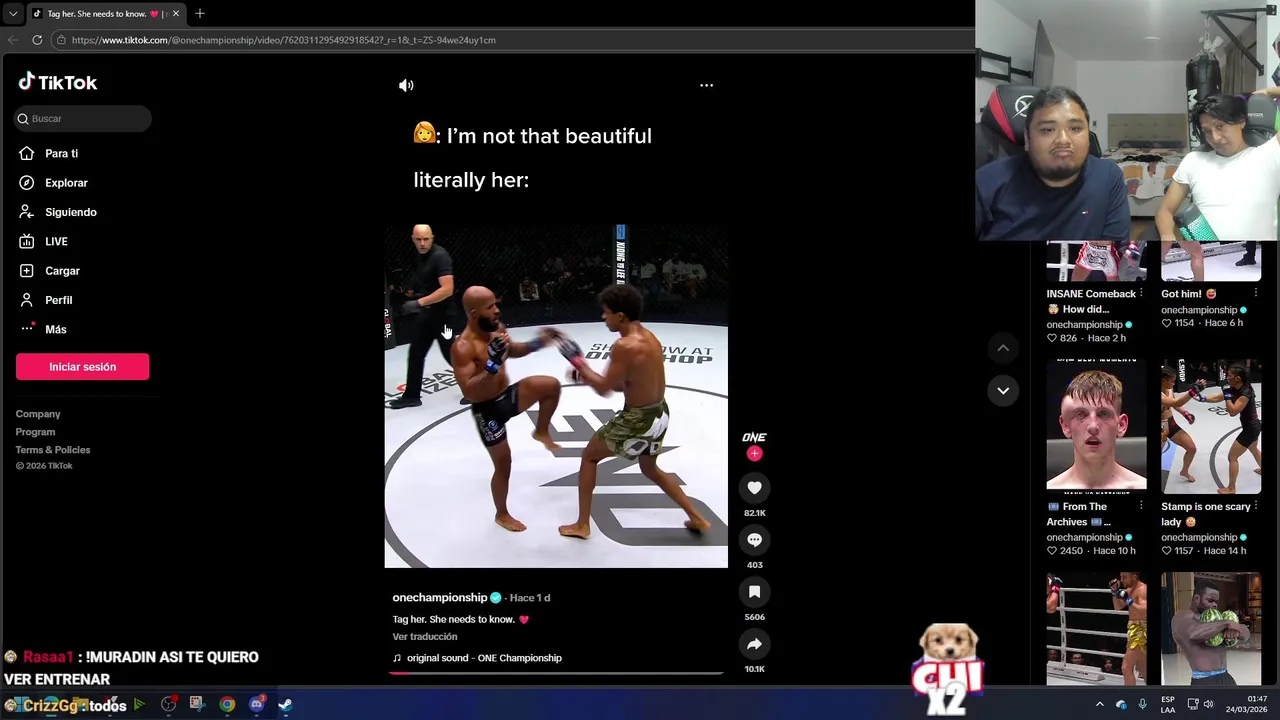1280x720 pixels.
Task: Click the heart on the 1154-likes video
Action: pos(1166,323)
